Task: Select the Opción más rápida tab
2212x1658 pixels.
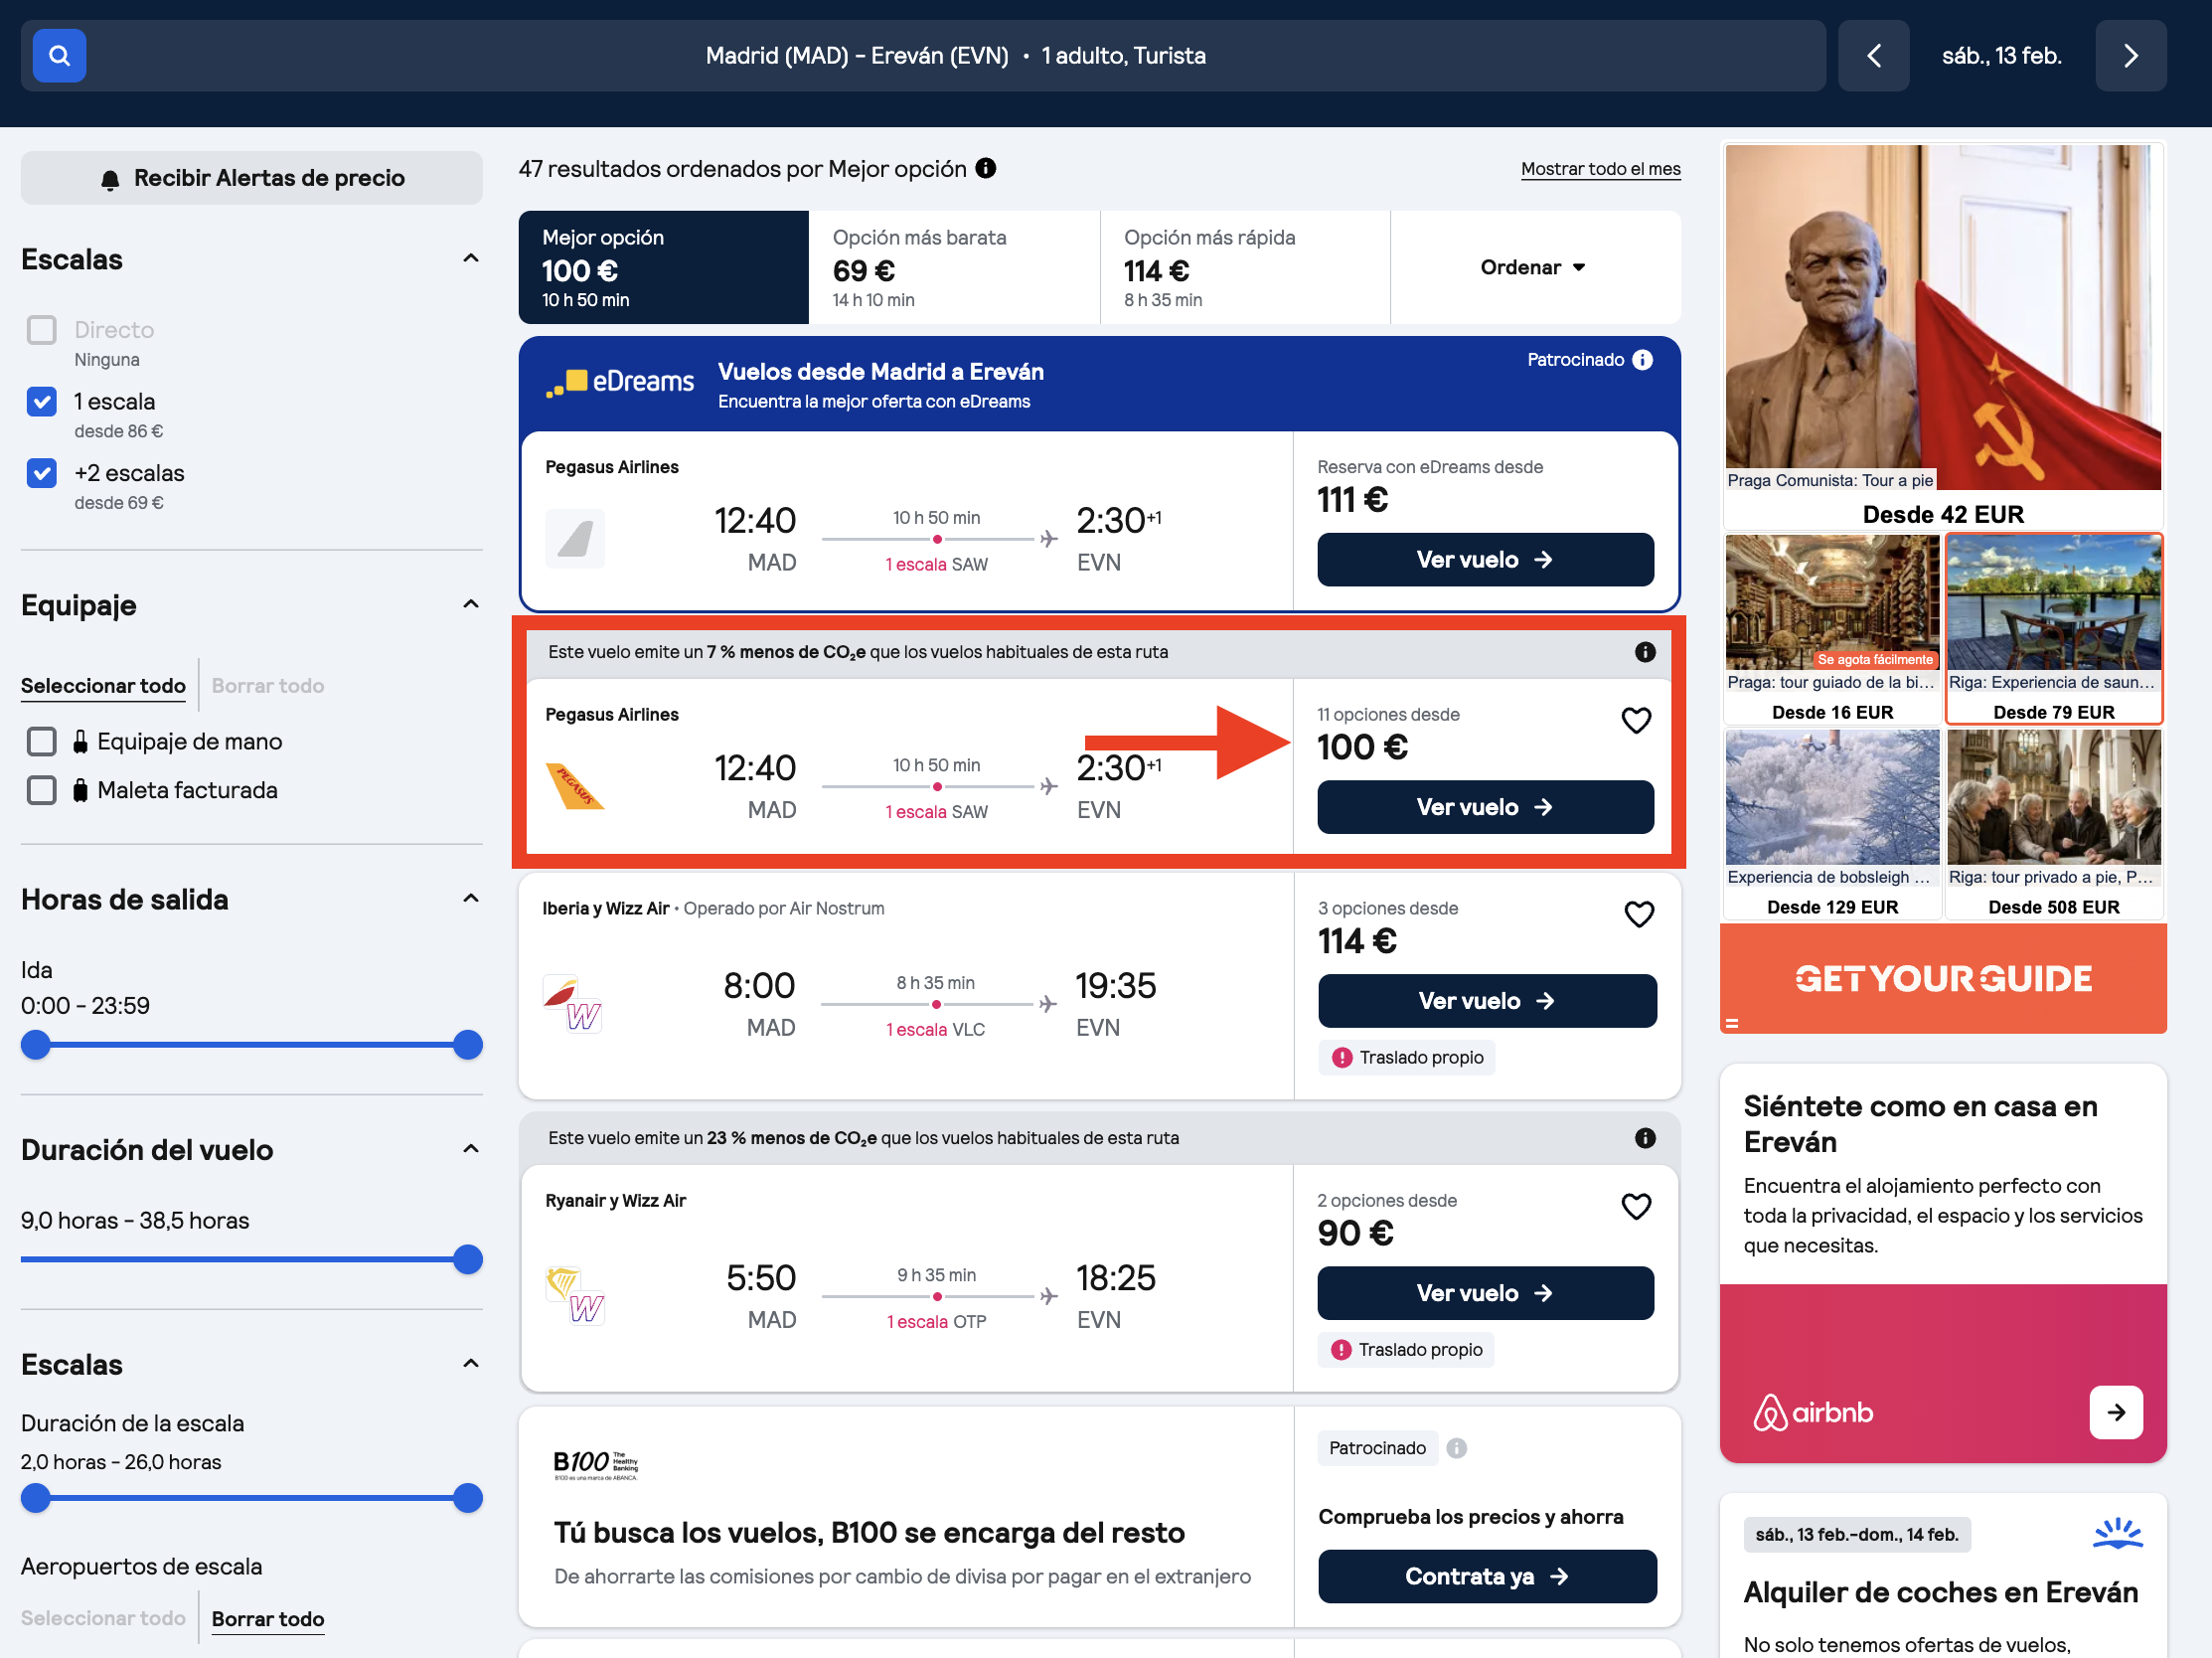Action: click(x=1245, y=267)
